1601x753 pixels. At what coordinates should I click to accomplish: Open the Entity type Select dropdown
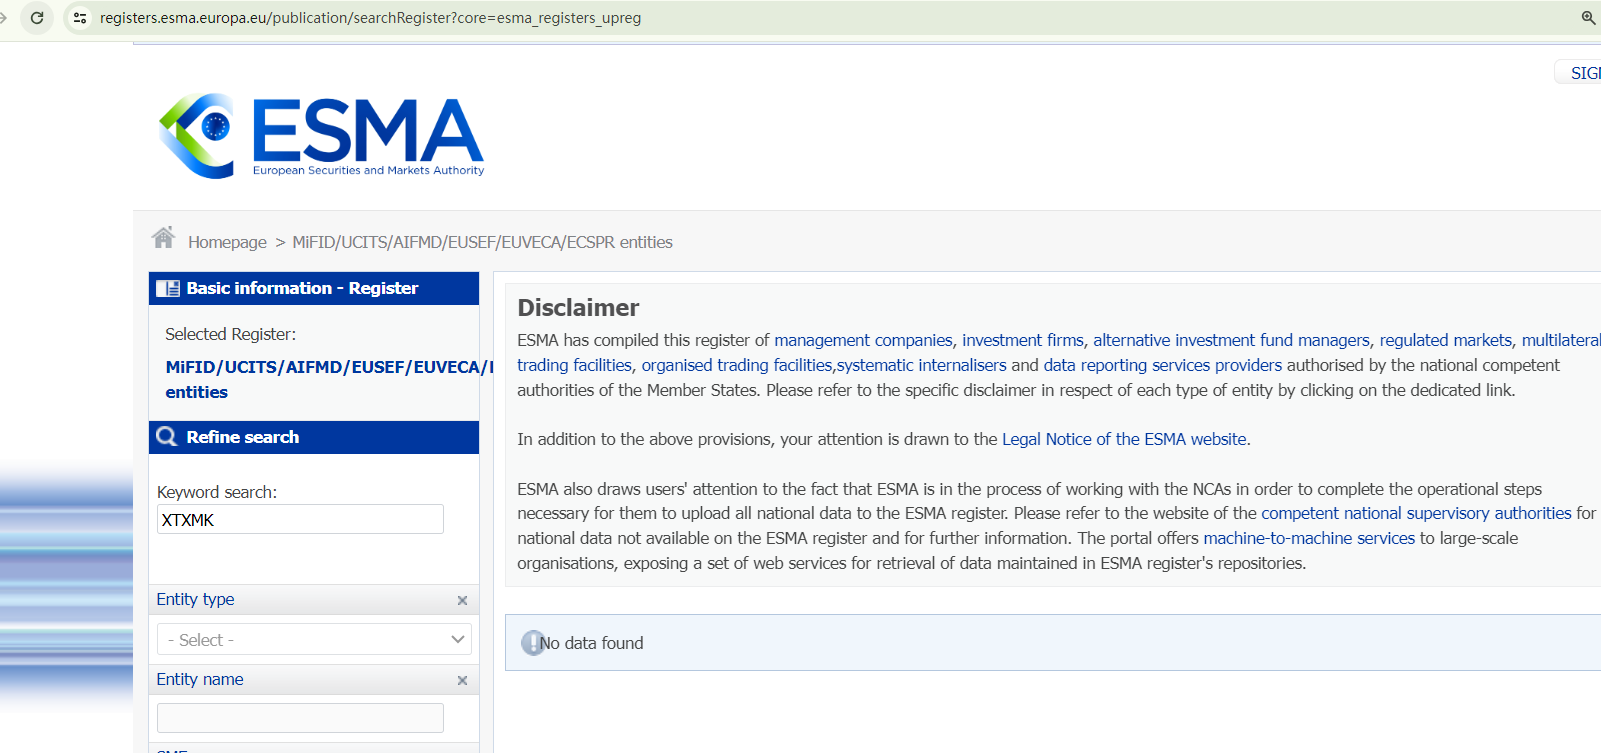[314, 640]
